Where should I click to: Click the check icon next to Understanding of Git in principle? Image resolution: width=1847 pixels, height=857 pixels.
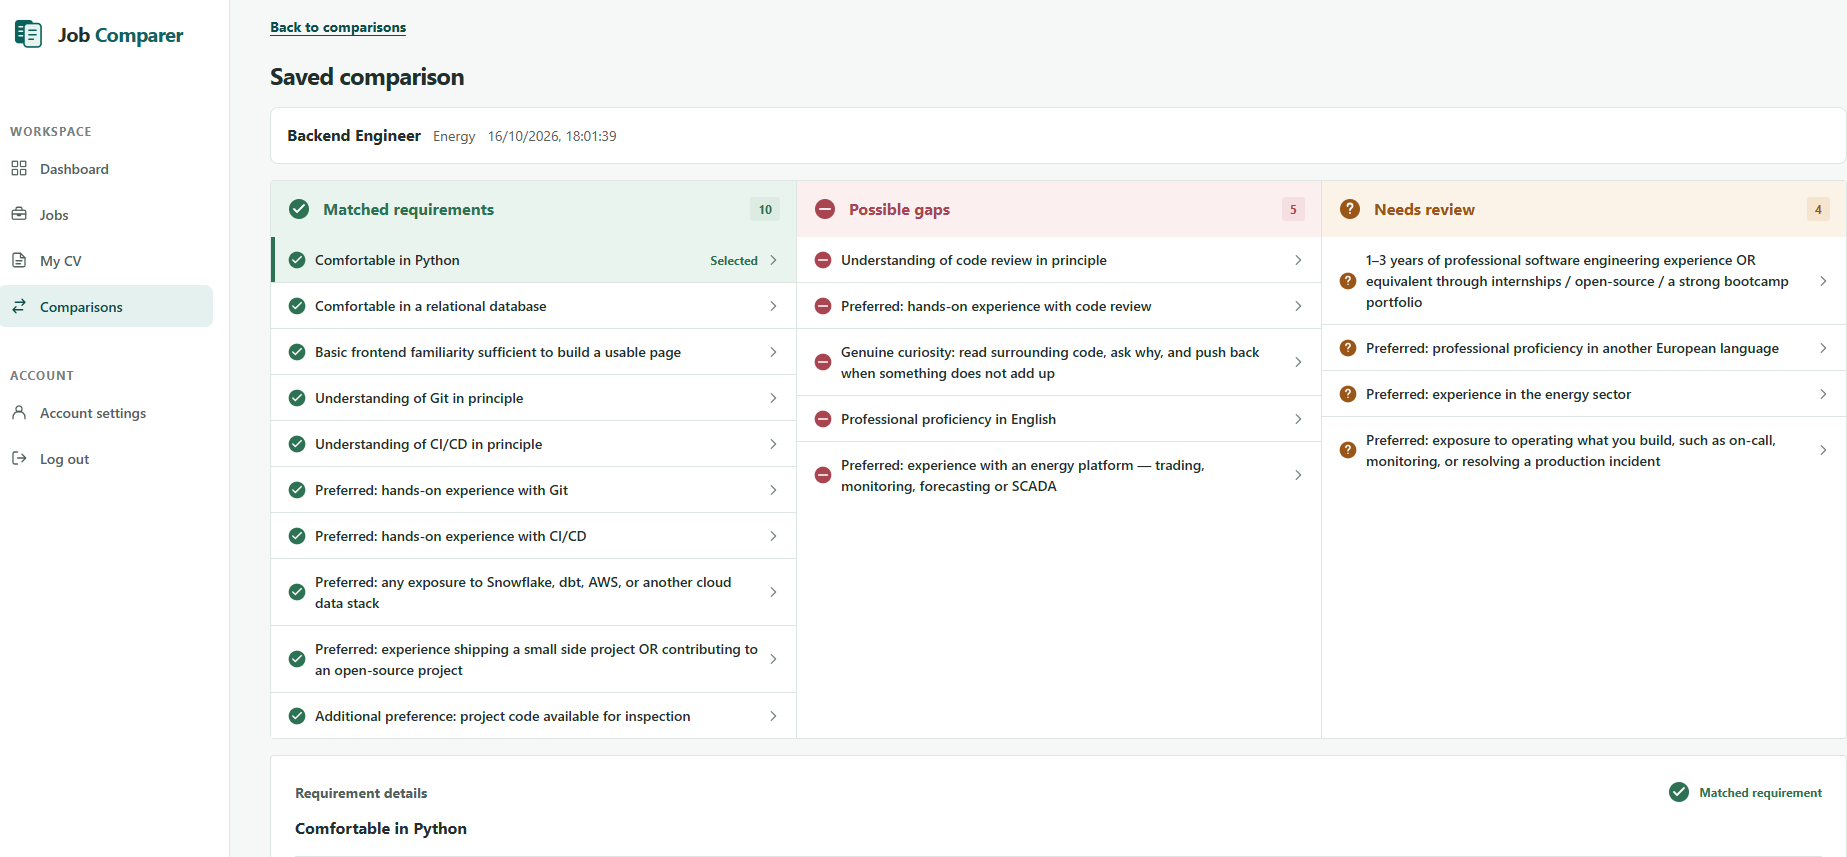pyautogui.click(x=297, y=398)
